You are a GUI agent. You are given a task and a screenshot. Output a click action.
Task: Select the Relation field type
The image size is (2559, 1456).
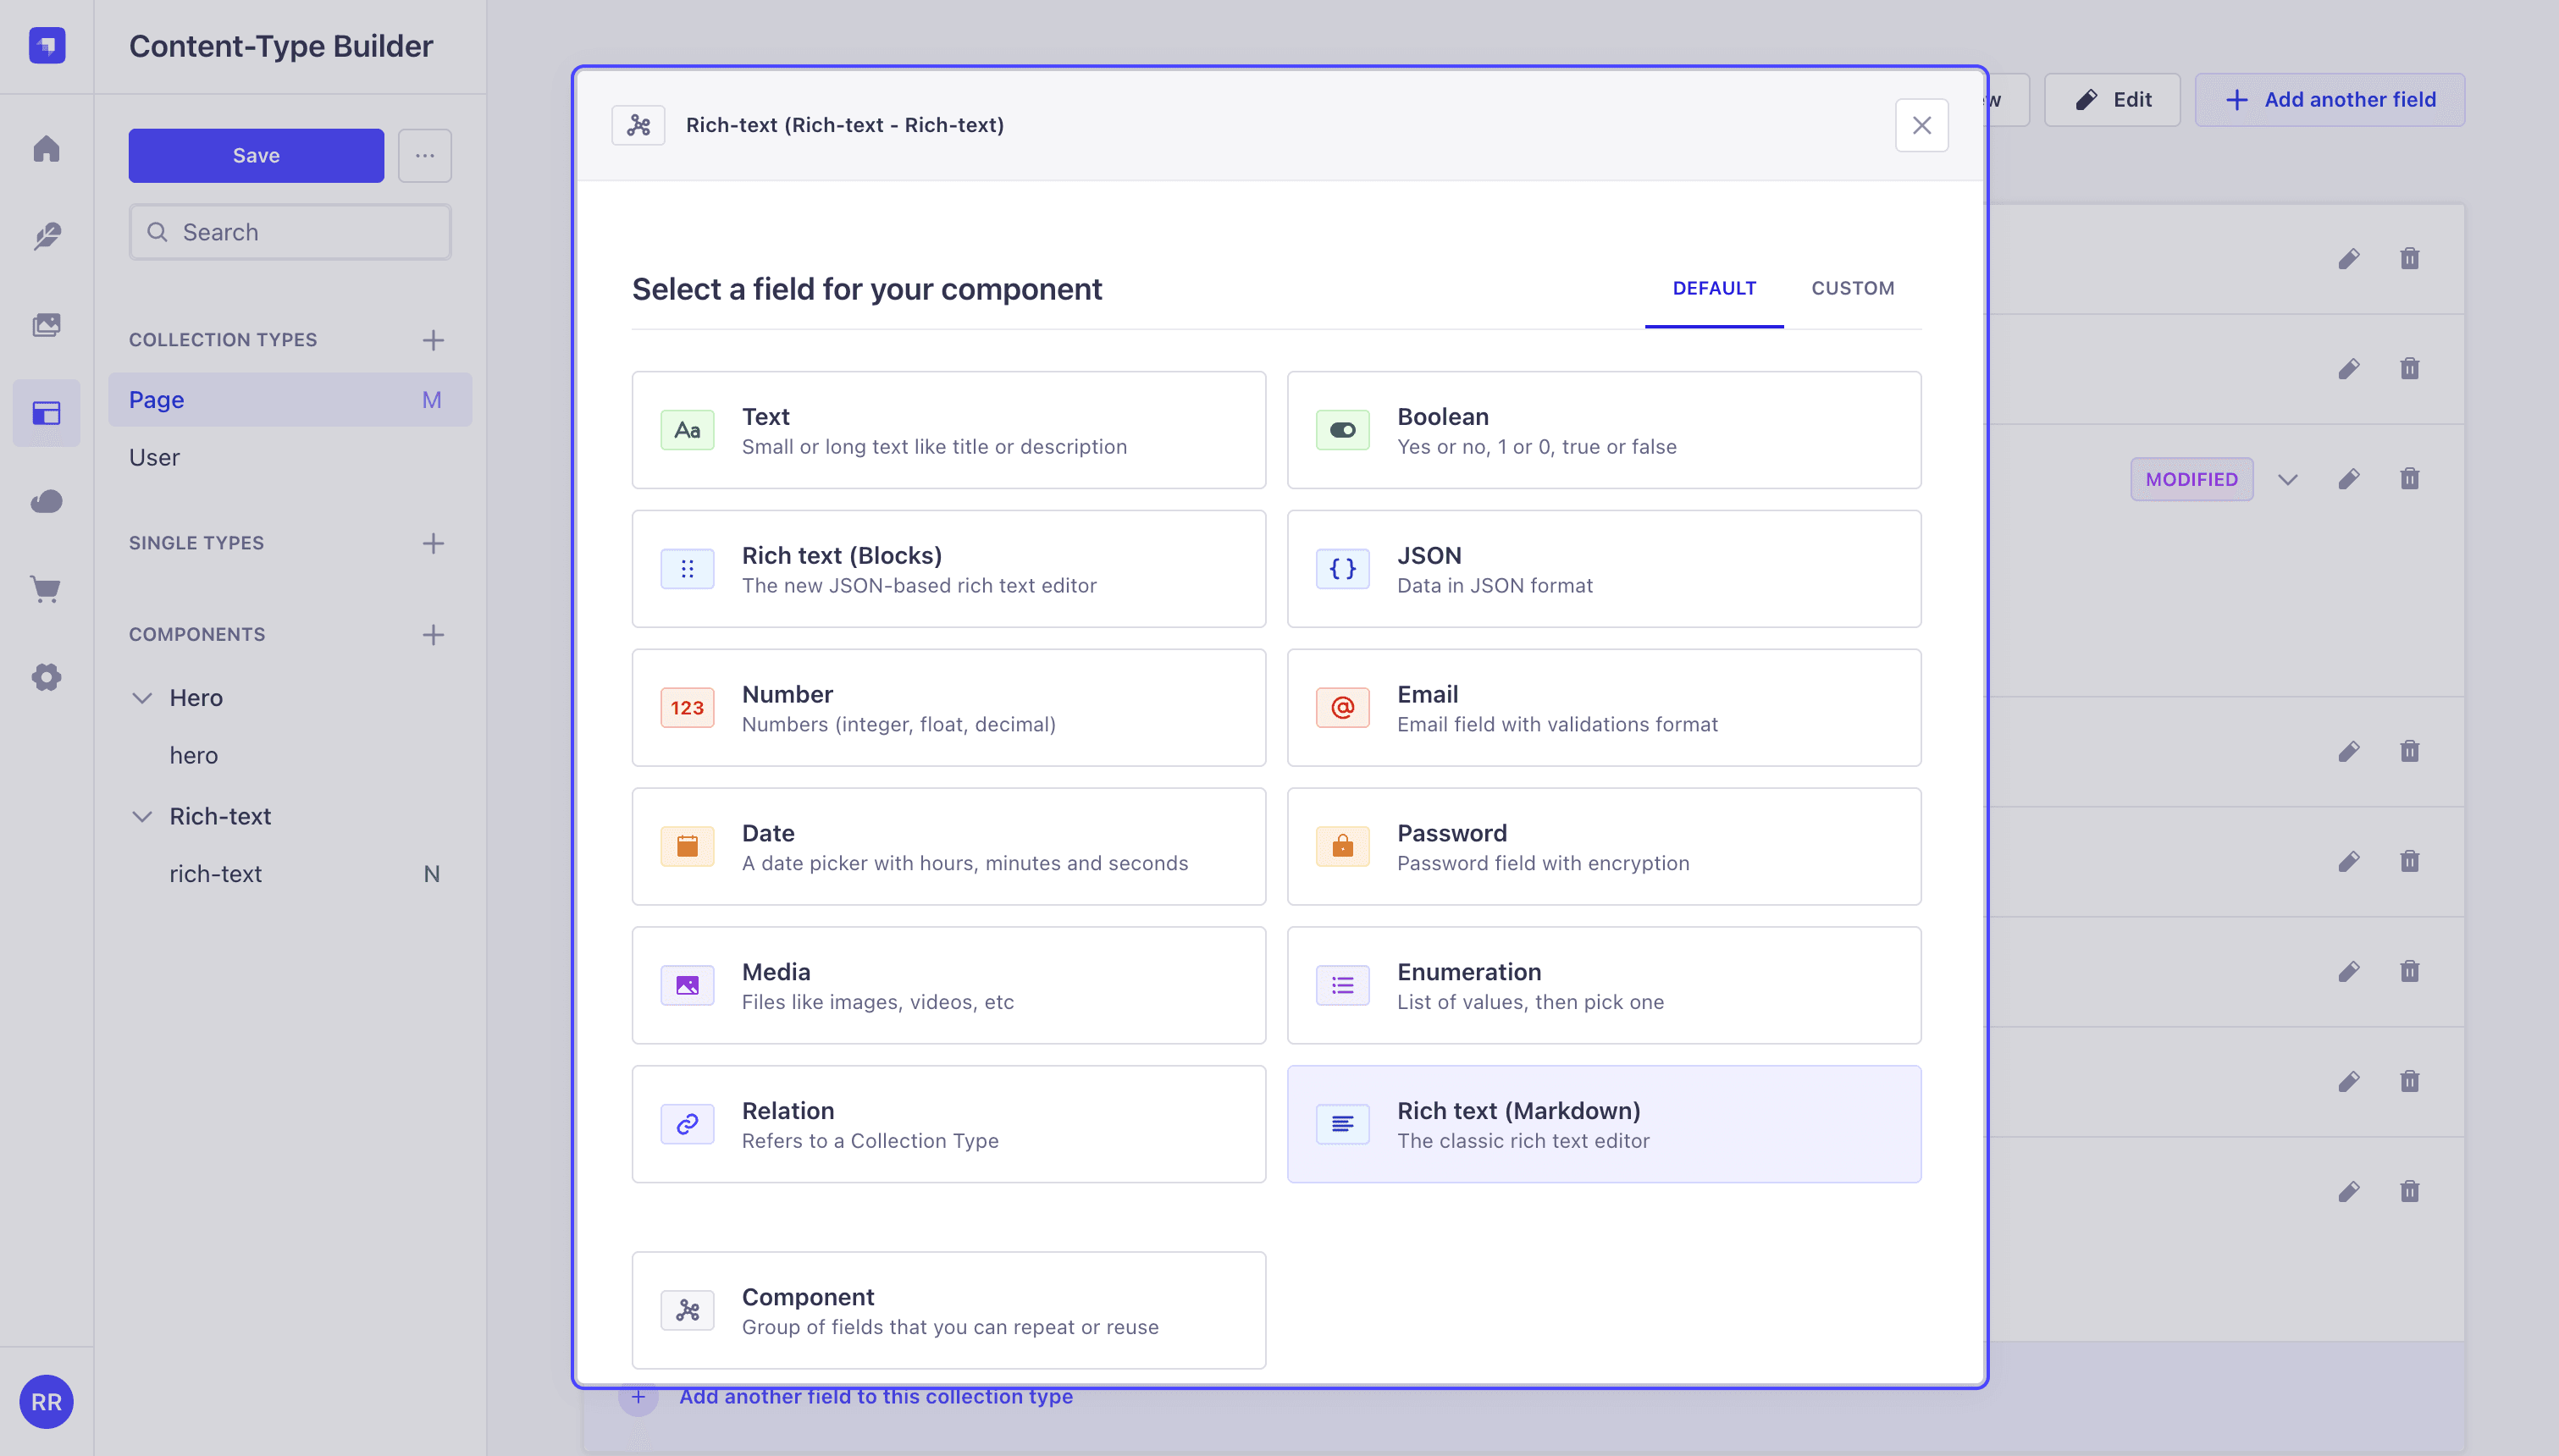pos(949,1125)
